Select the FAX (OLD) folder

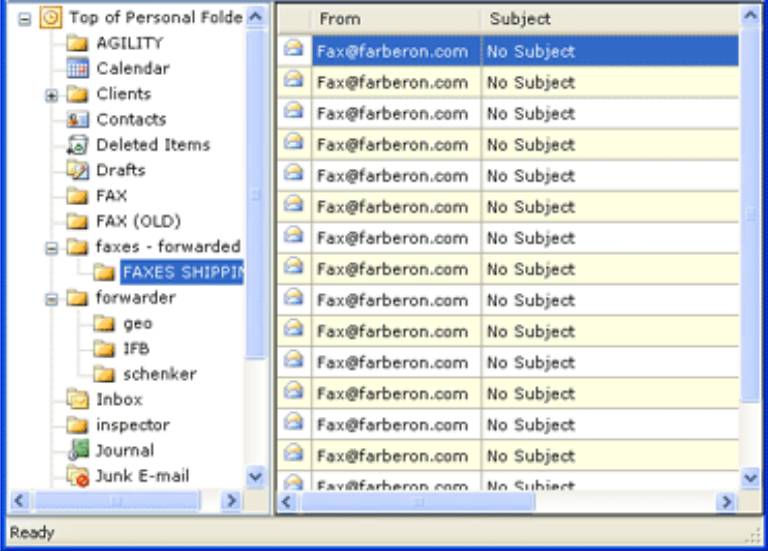pos(138,221)
